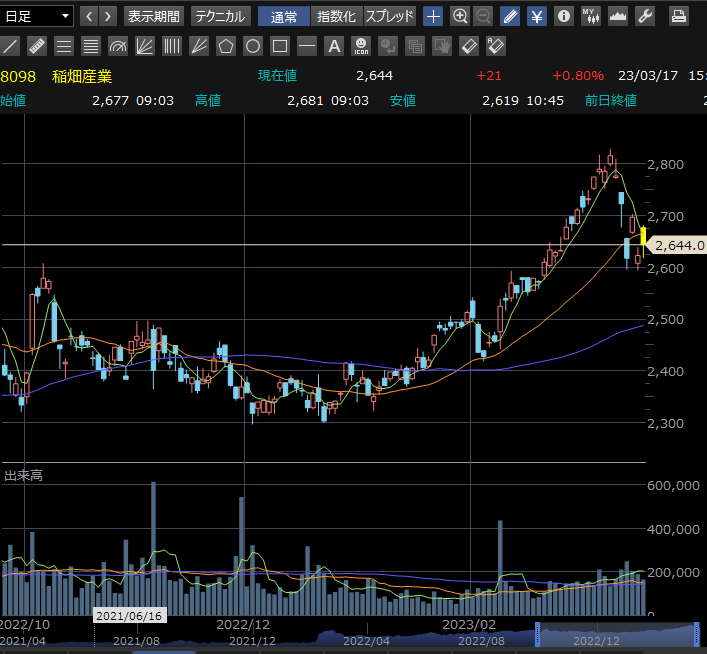The width and height of the screenshot is (707, 654).
Task: Toggle the yen price display
Action: (537, 17)
